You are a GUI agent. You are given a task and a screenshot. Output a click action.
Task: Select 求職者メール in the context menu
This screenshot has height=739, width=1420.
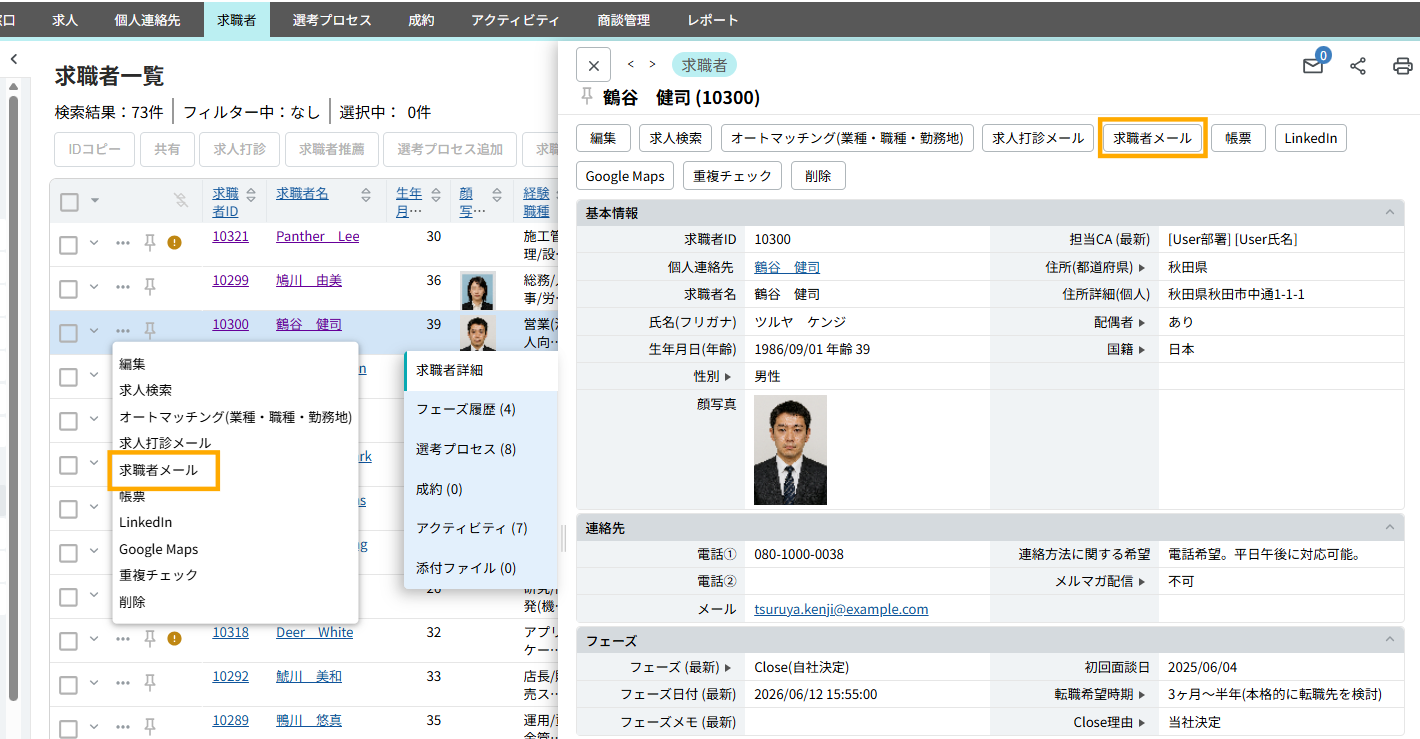coord(159,470)
